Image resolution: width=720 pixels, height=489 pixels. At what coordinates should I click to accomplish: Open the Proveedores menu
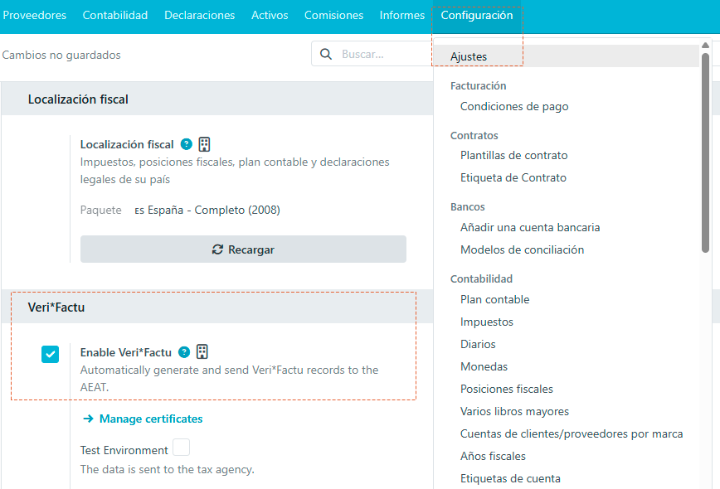(x=34, y=15)
